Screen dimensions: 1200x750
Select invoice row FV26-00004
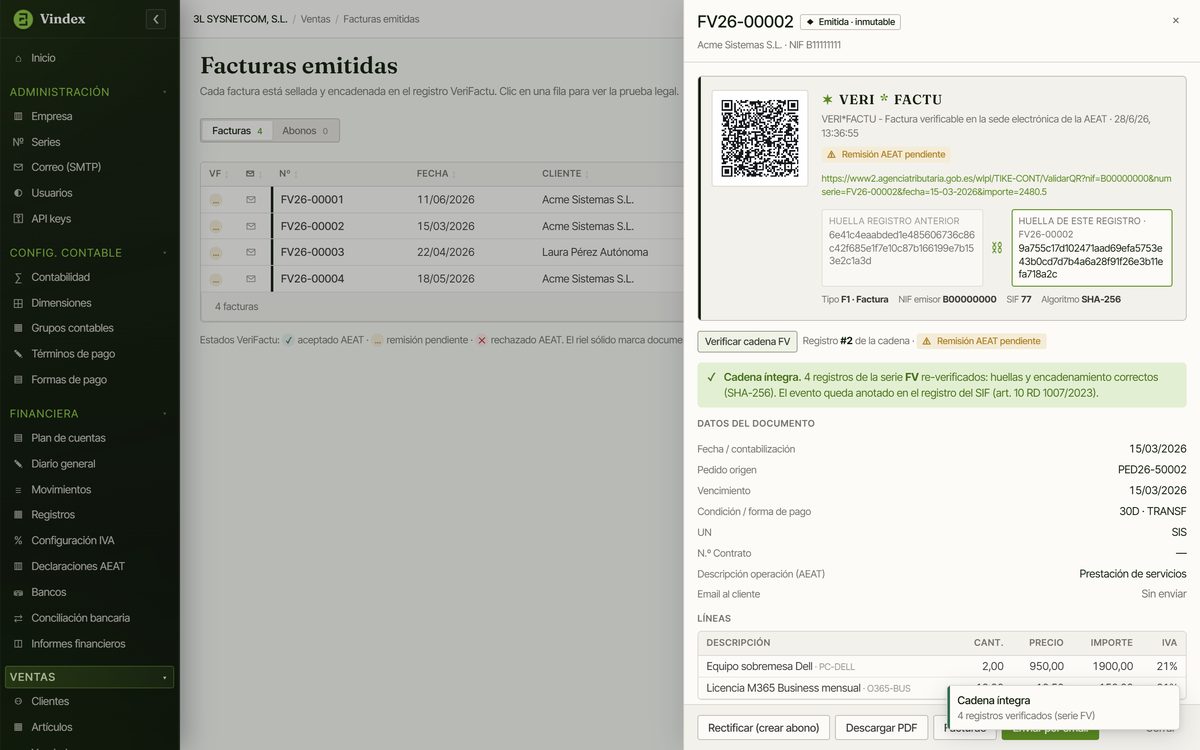click(440, 279)
